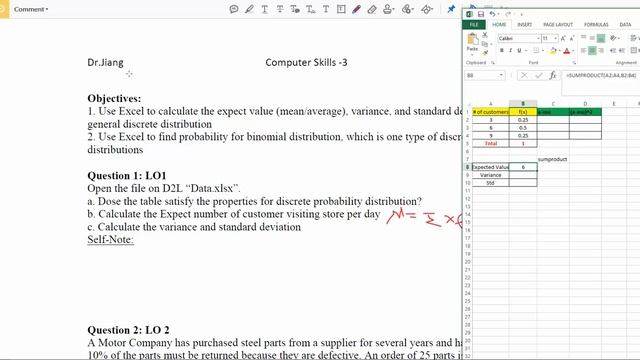Open the Customize Quick Access Toolbar dropdown

pos(521,15)
